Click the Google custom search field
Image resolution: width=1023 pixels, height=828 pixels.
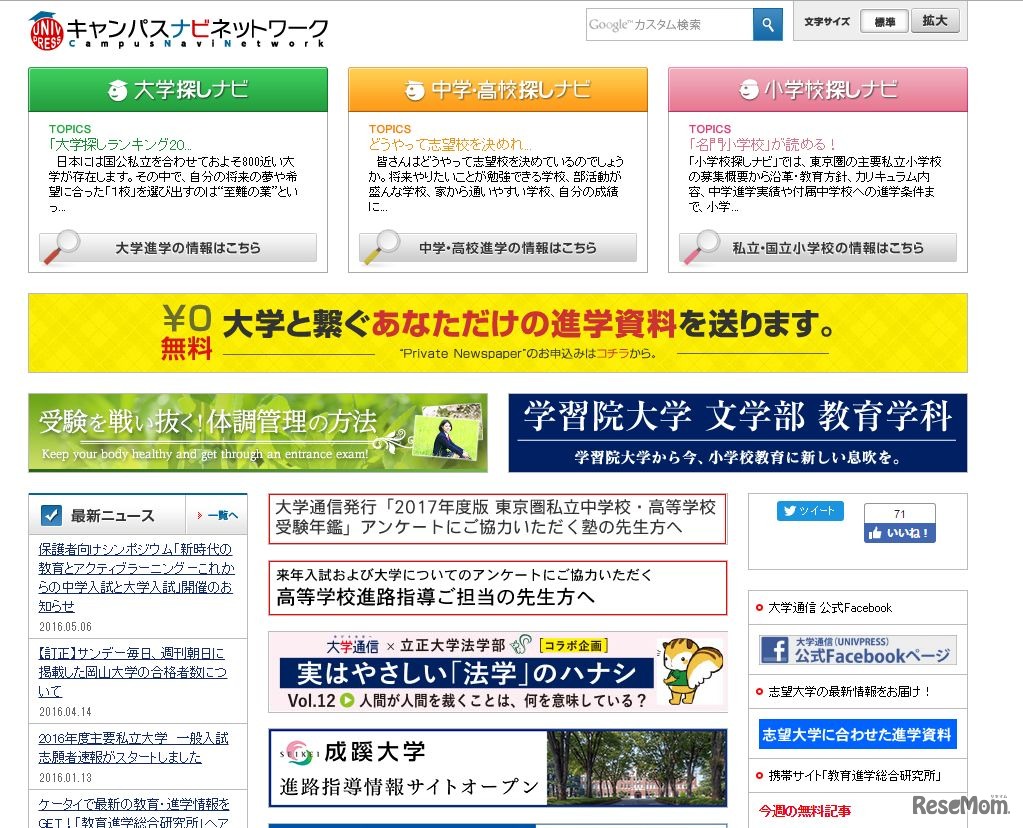pos(669,25)
